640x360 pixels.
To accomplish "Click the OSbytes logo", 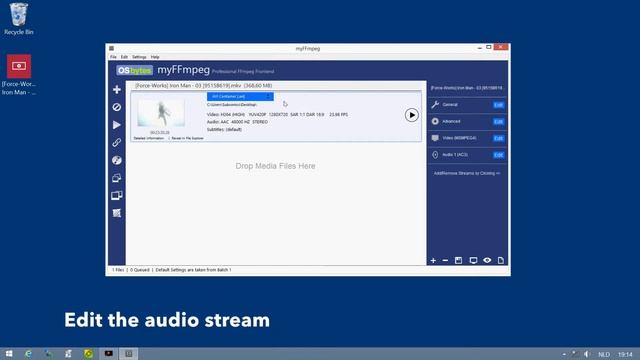I will 134,71.
